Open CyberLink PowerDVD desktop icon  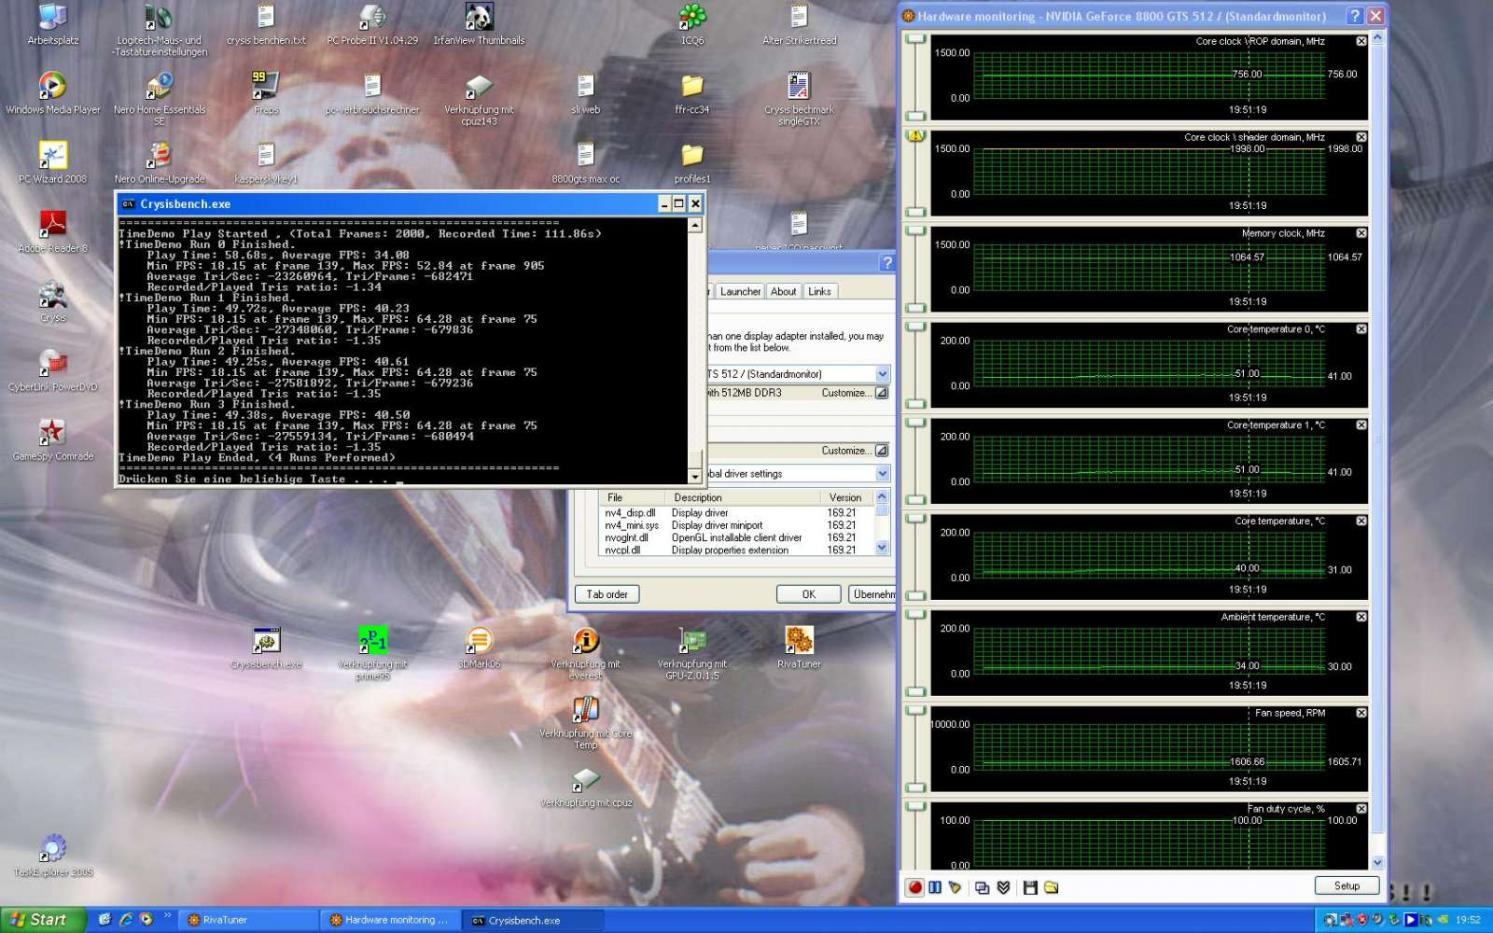pyautogui.click(x=53, y=370)
